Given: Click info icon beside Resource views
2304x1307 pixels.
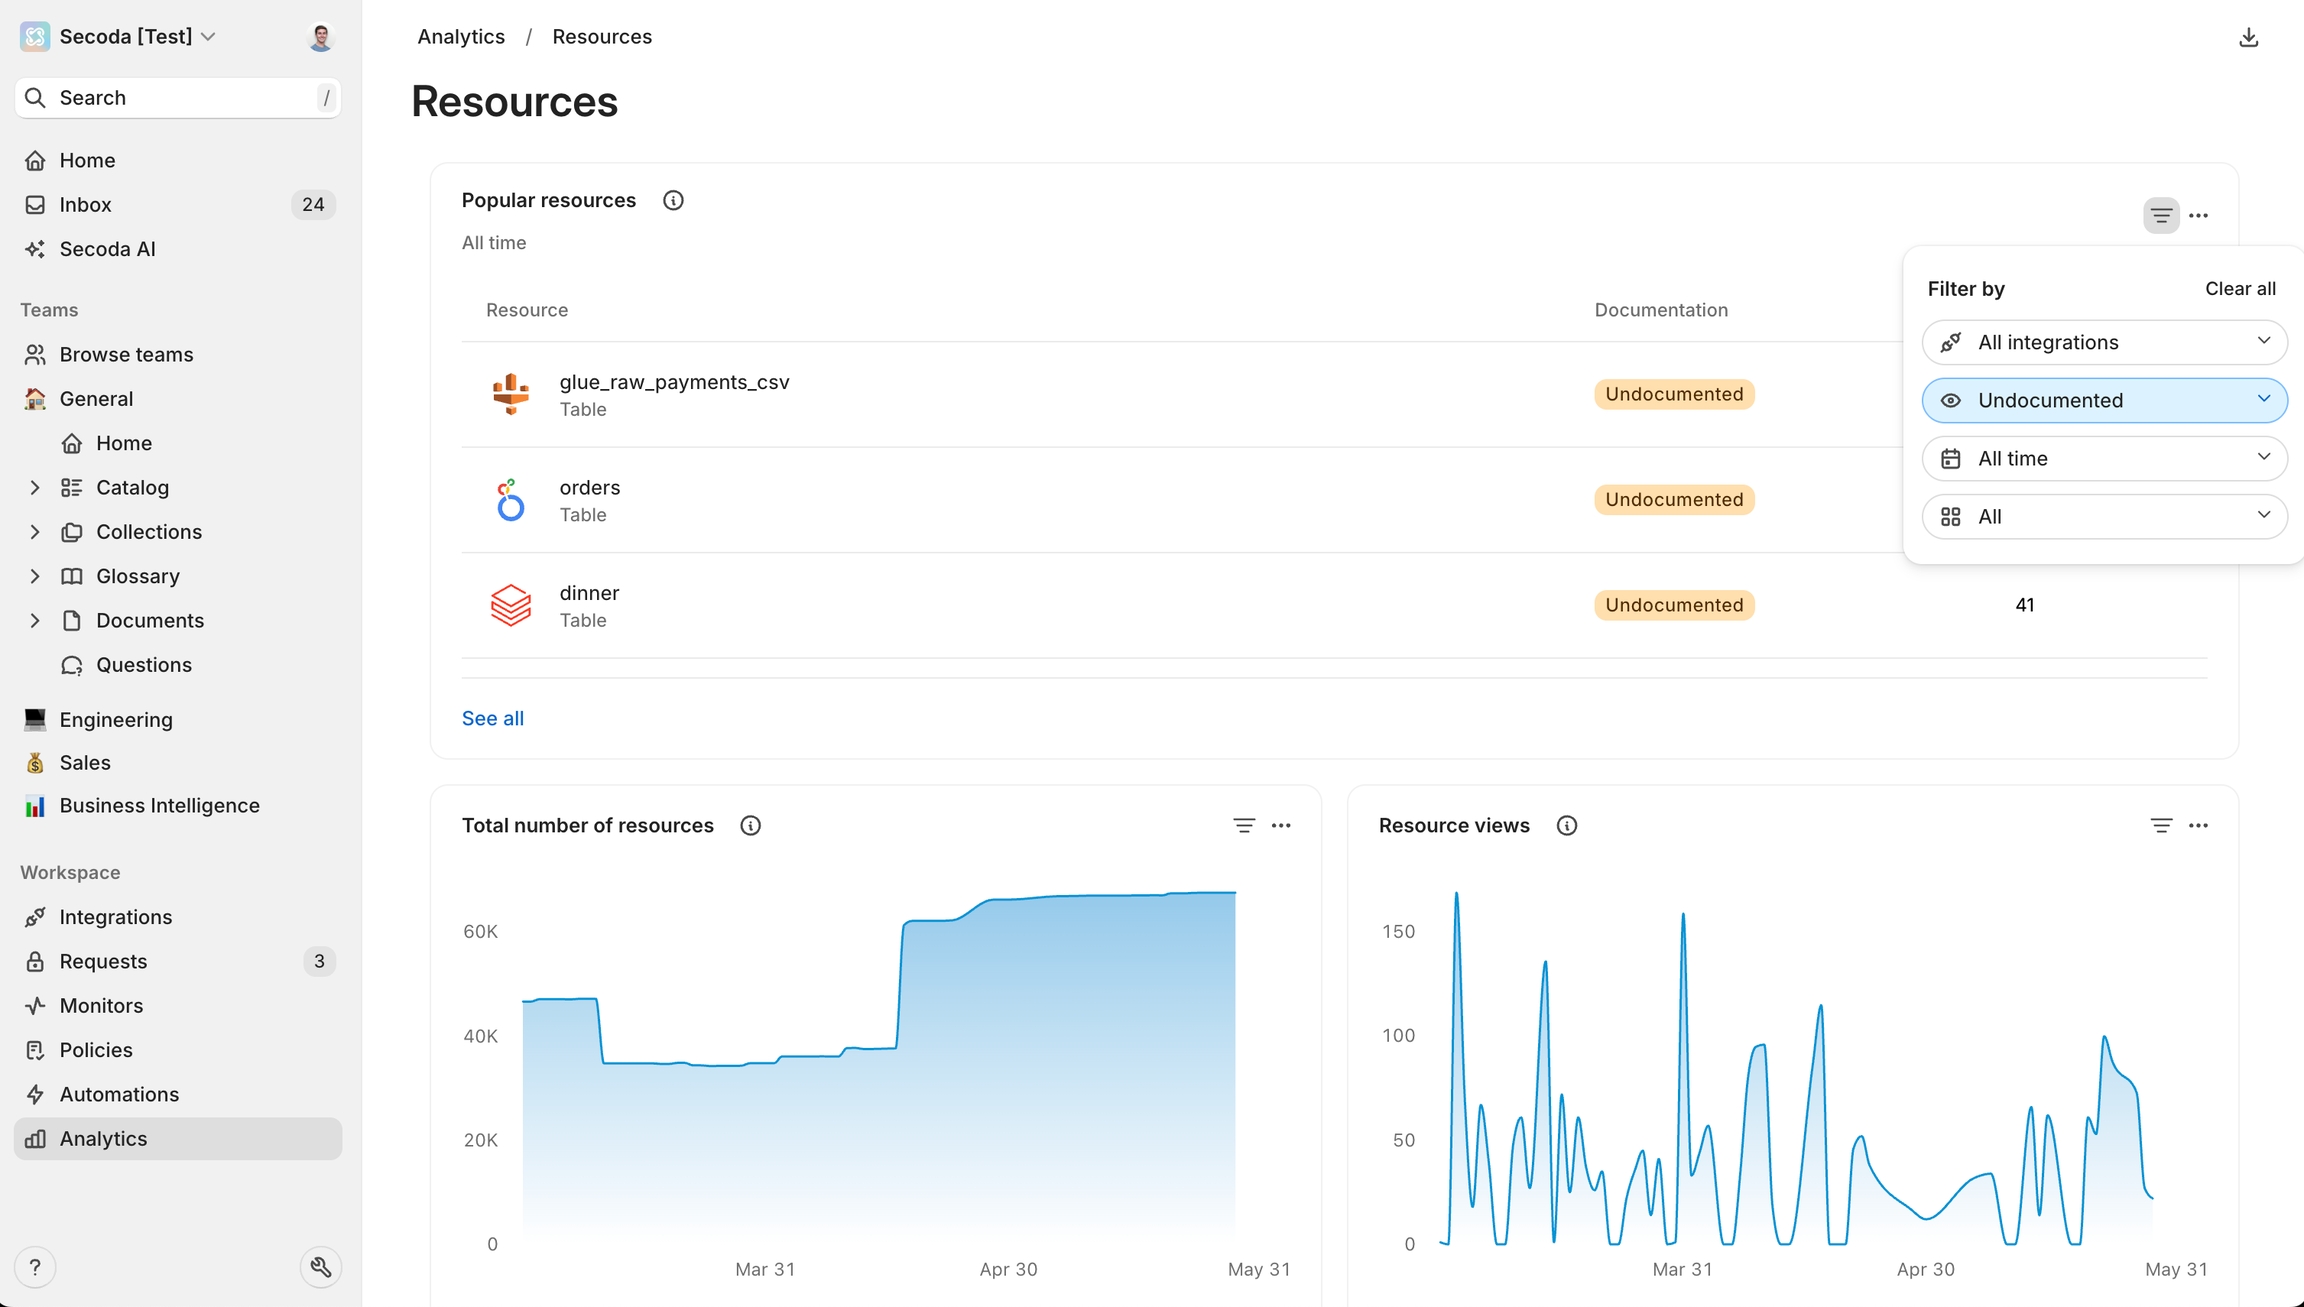Looking at the screenshot, I should (1566, 826).
